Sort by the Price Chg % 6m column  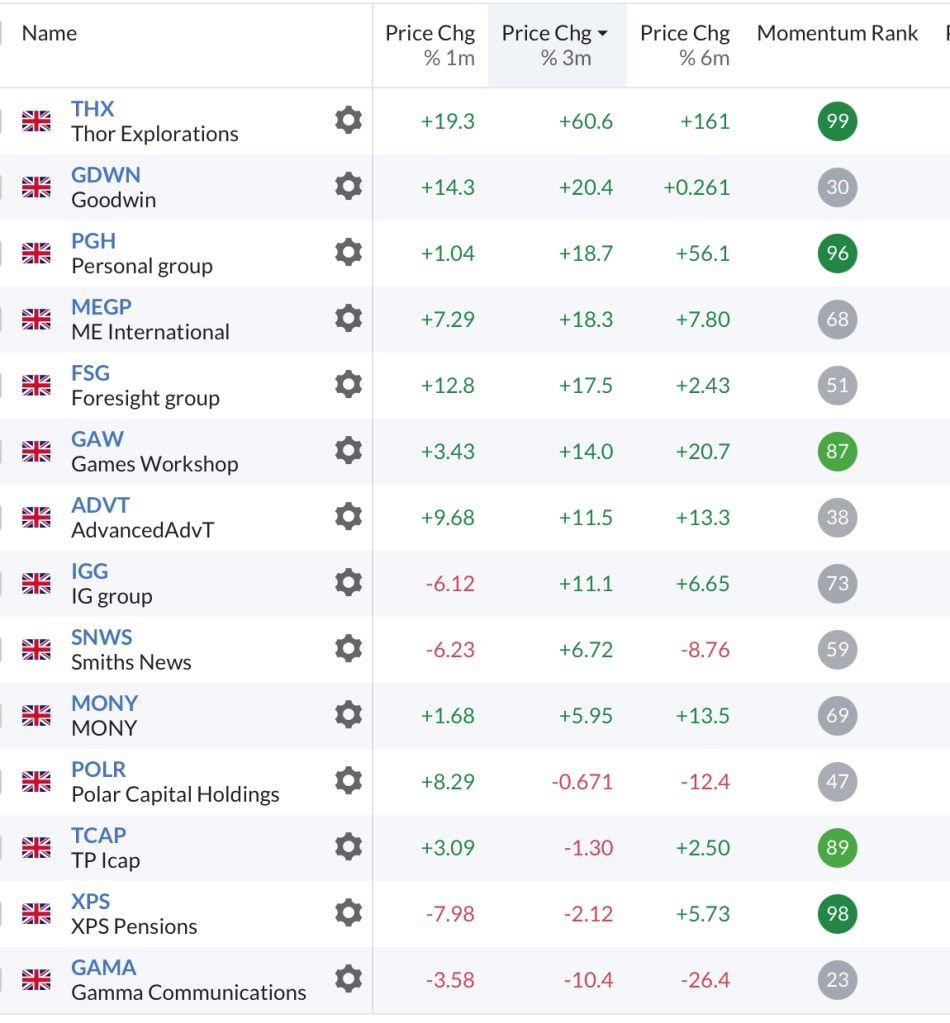(685, 45)
